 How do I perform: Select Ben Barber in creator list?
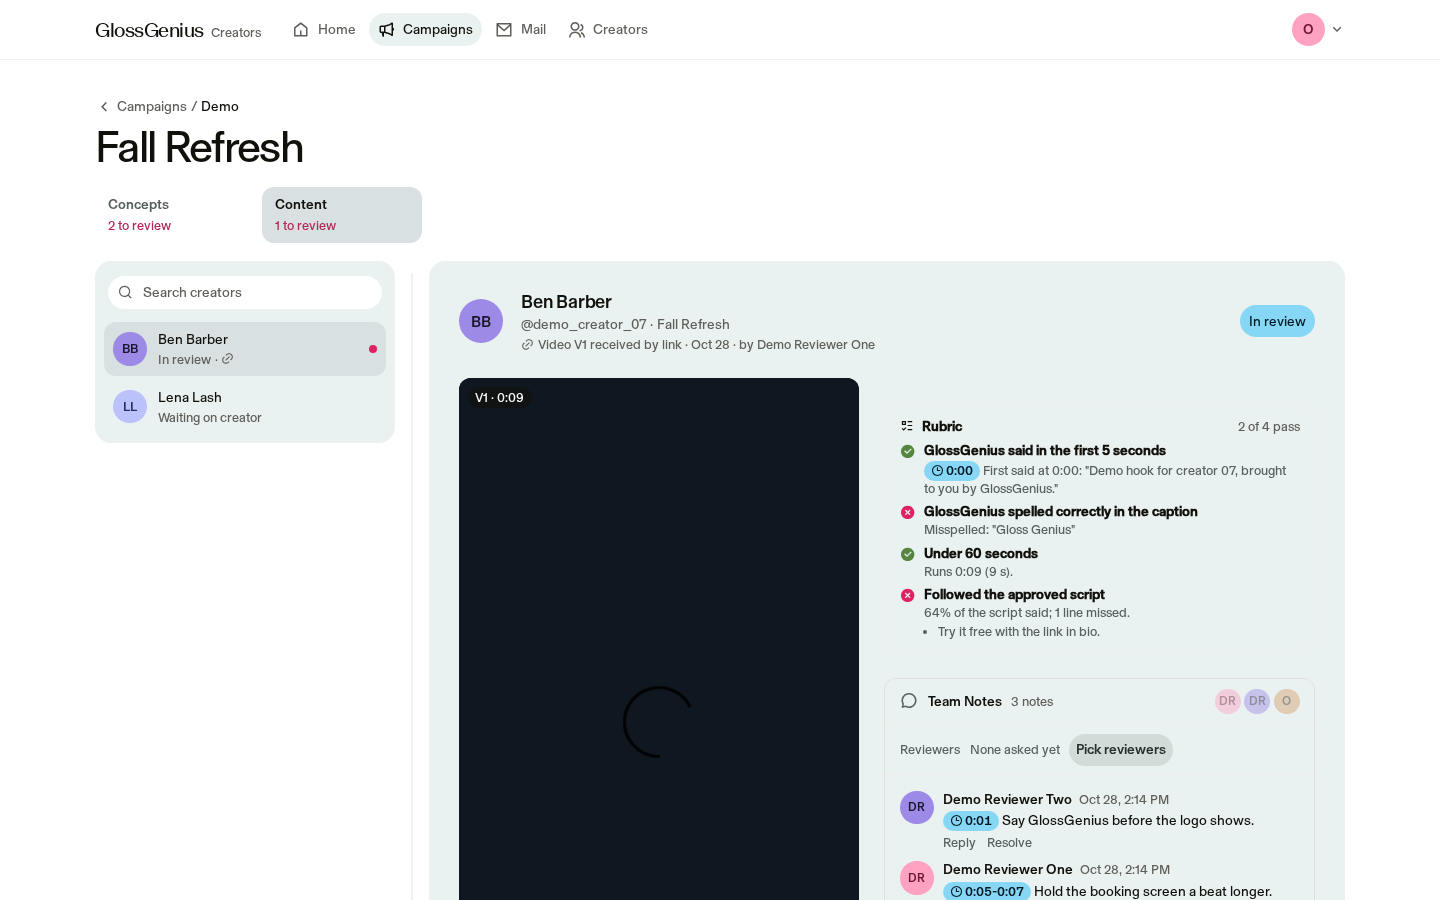pos(245,349)
